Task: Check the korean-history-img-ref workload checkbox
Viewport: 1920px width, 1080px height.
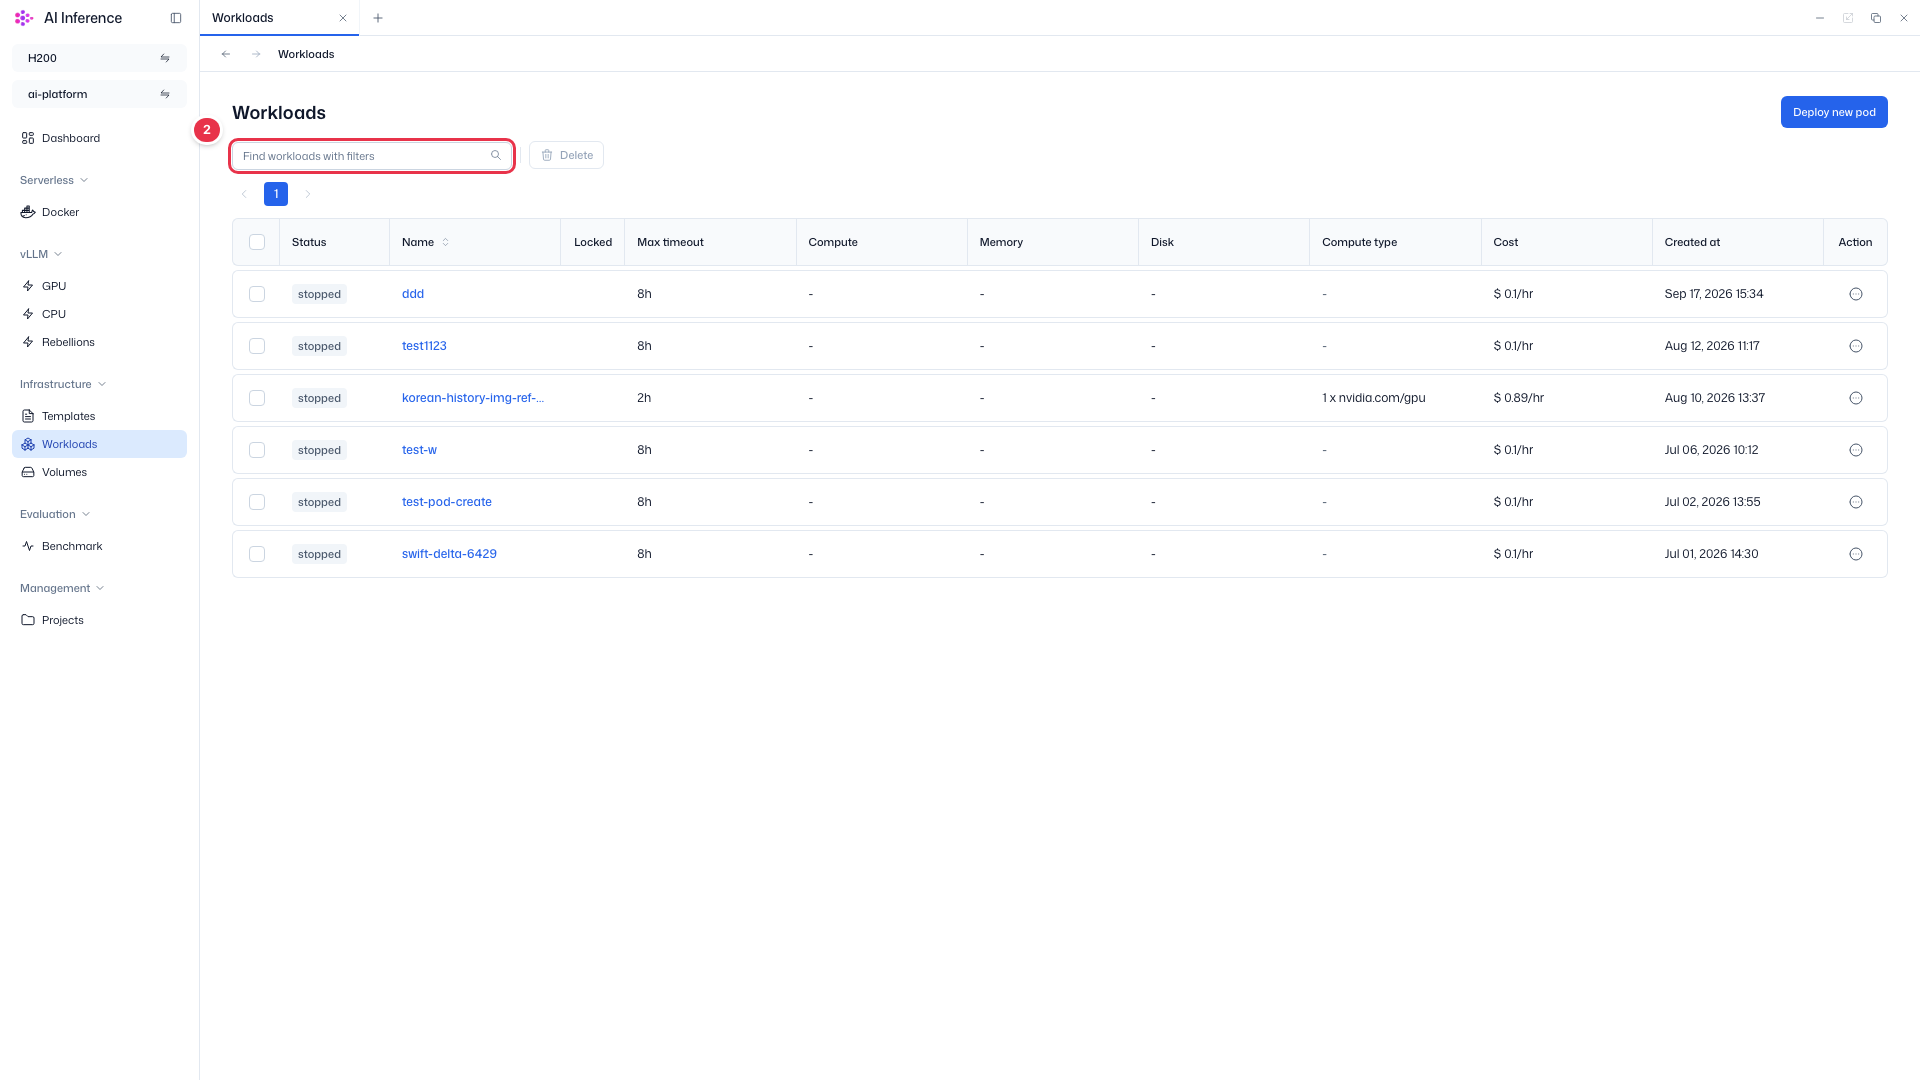Action: pyautogui.click(x=257, y=398)
